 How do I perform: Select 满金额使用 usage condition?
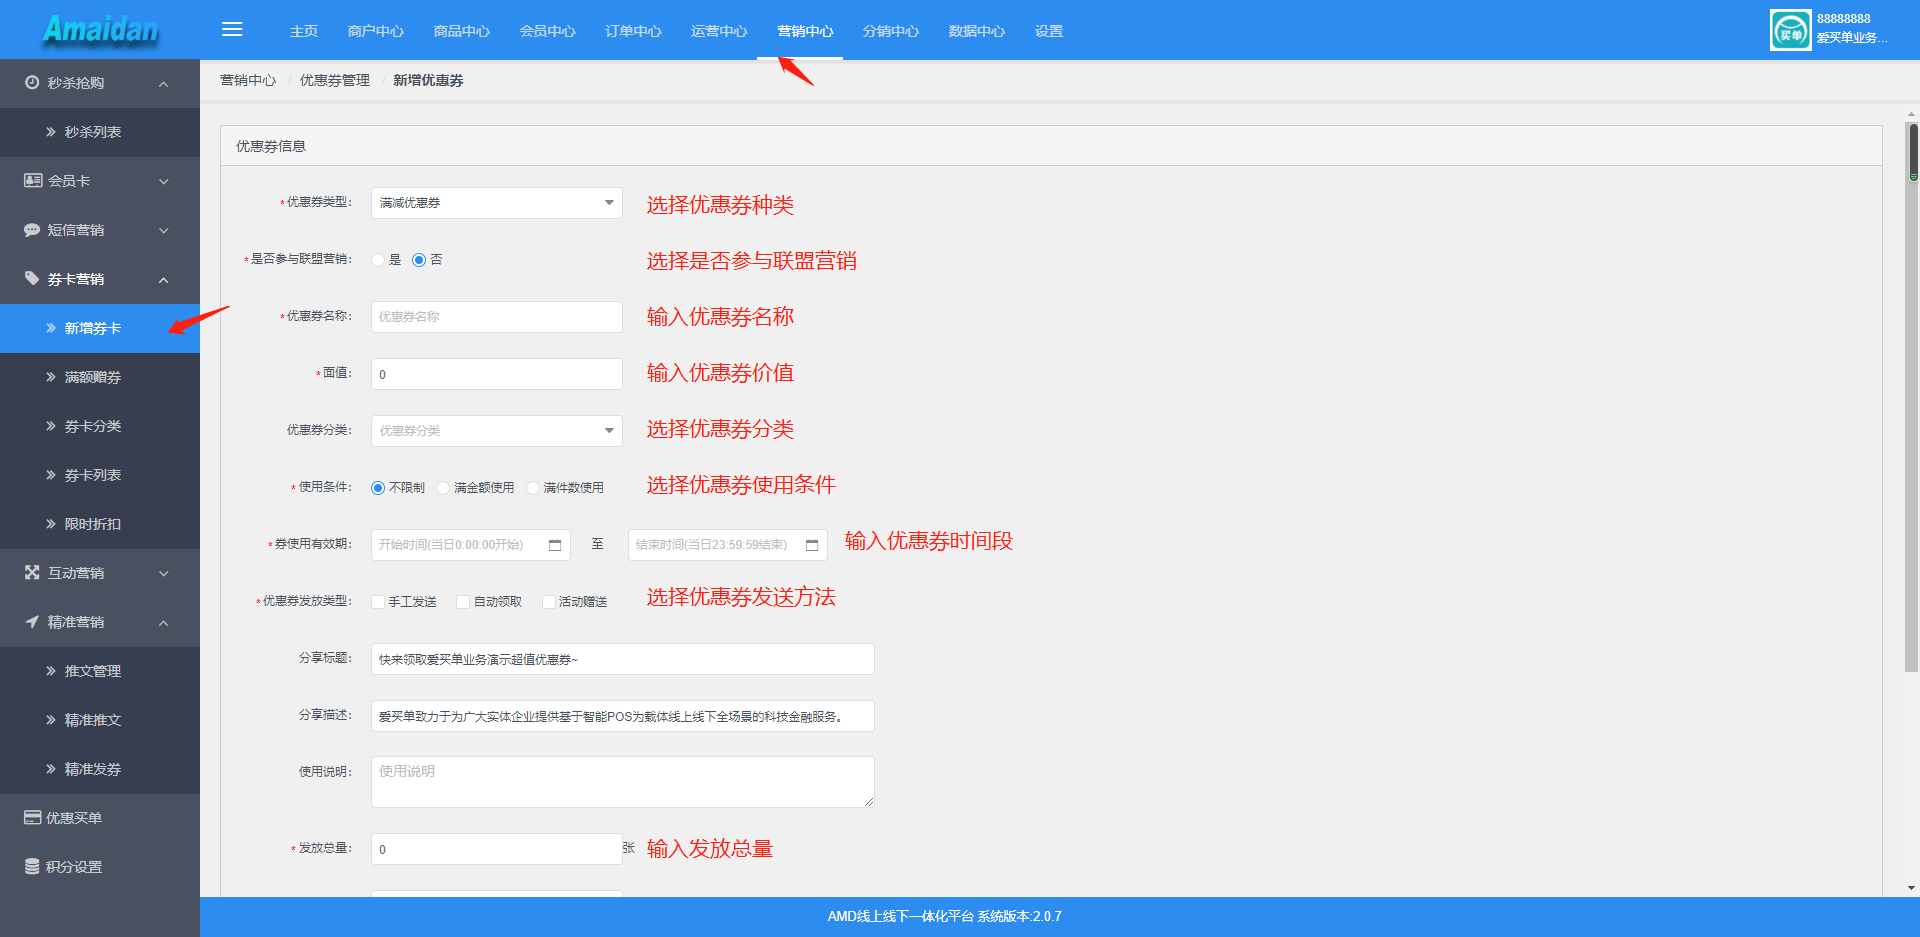tap(443, 488)
